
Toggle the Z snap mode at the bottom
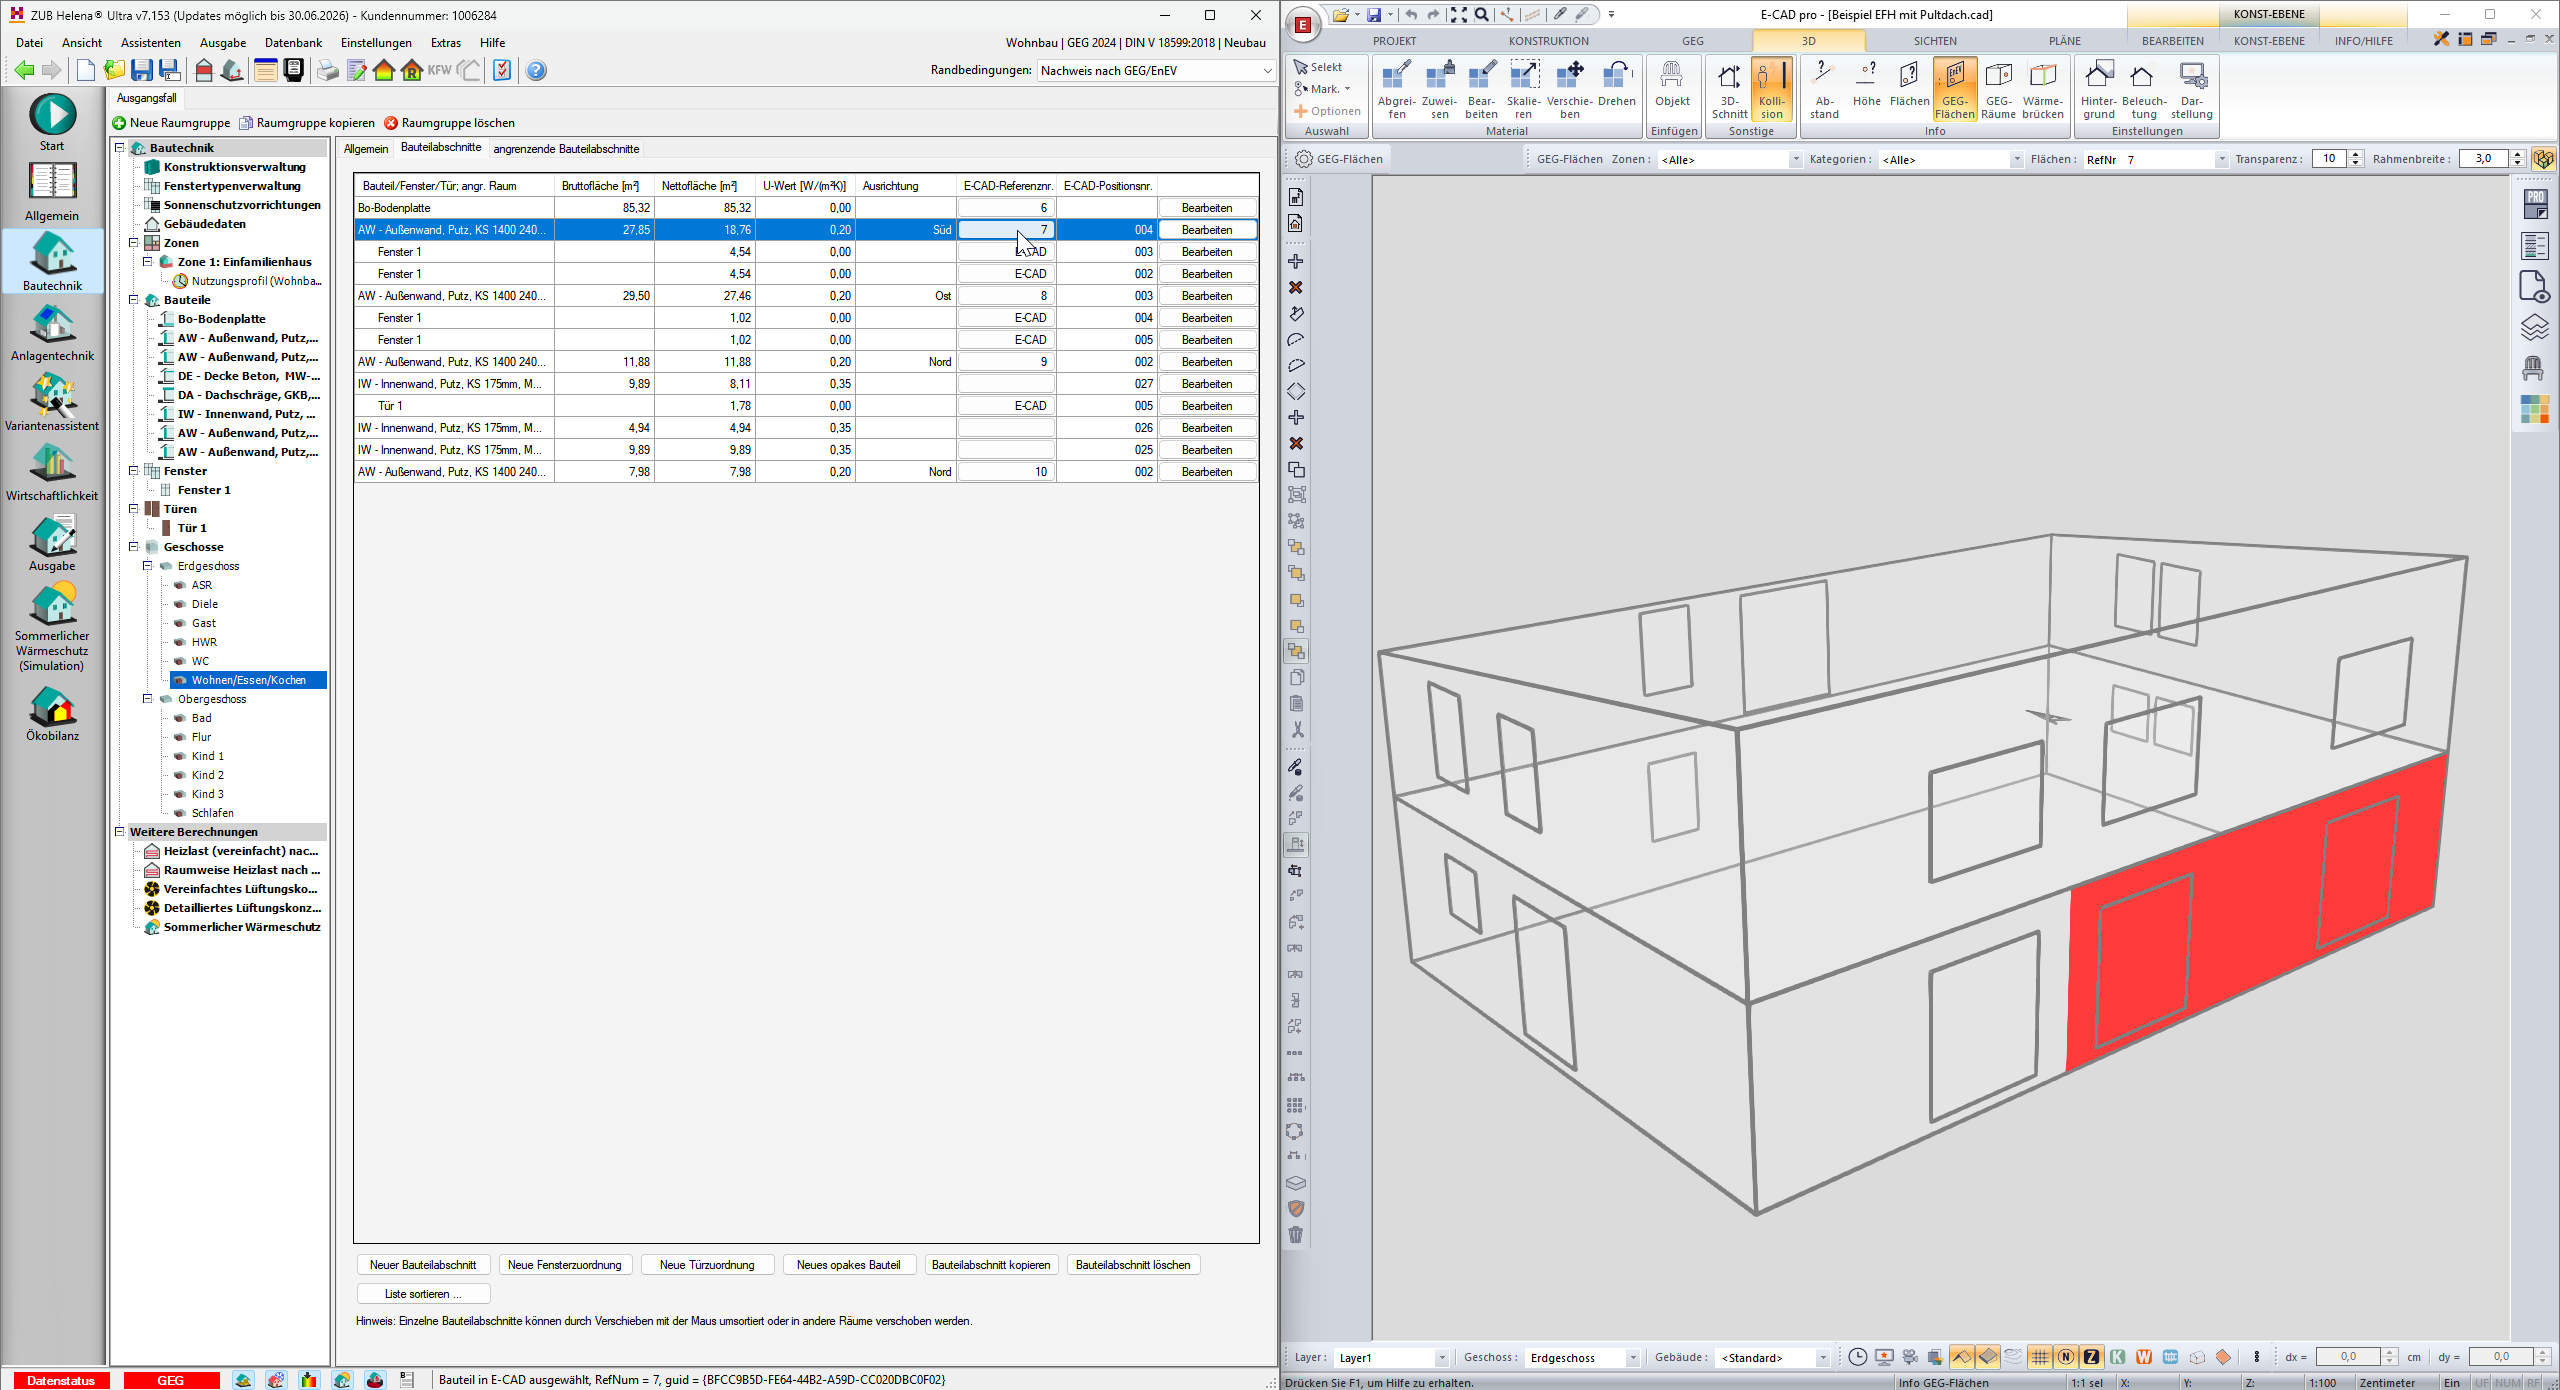click(2091, 1357)
